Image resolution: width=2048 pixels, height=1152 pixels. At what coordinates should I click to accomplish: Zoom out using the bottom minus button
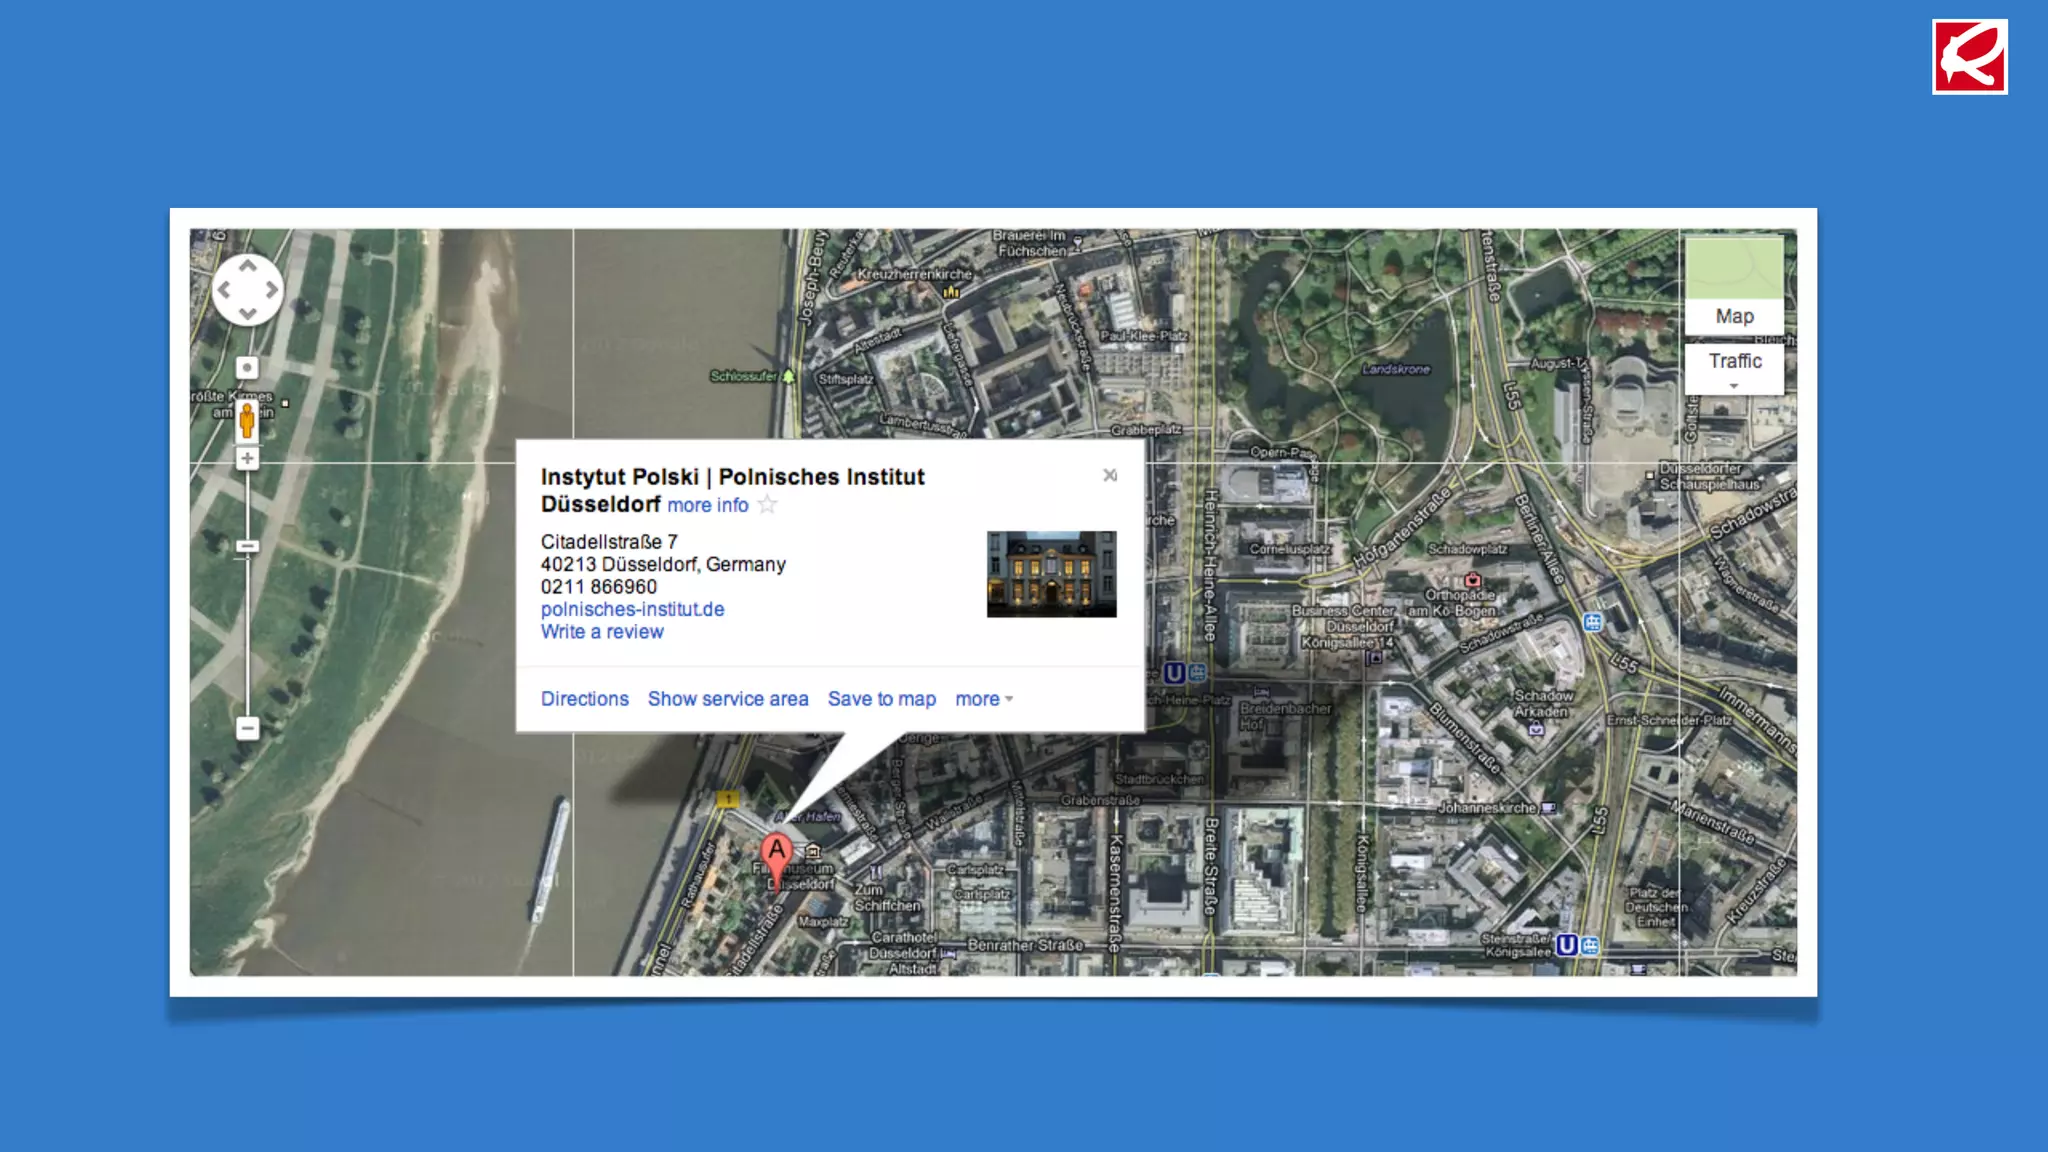[247, 728]
